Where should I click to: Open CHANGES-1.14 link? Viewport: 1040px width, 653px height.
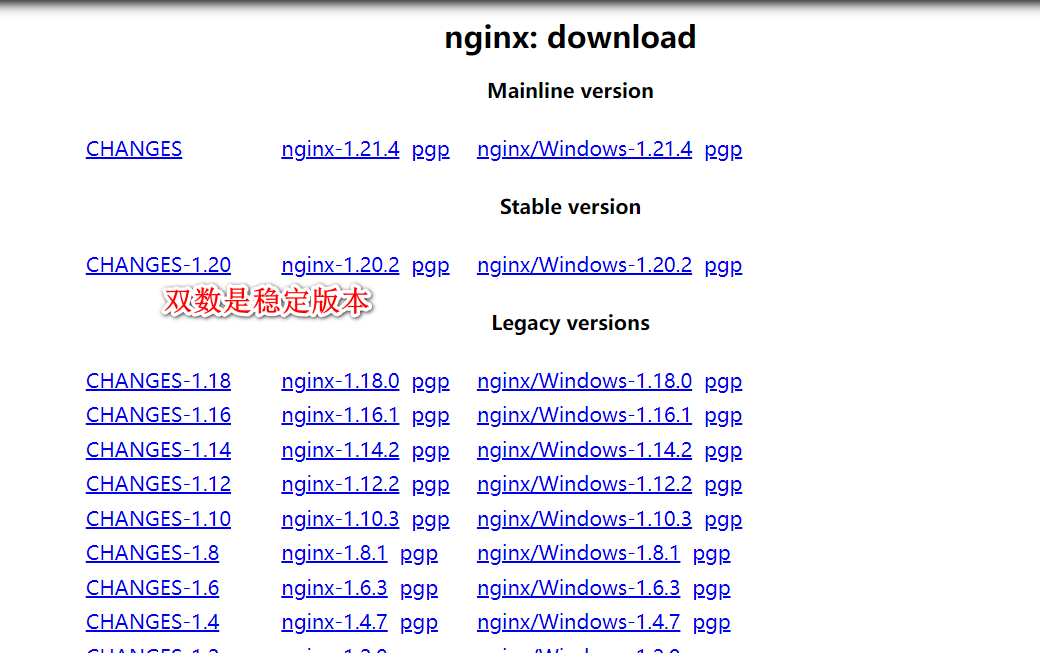click(159, 450)
